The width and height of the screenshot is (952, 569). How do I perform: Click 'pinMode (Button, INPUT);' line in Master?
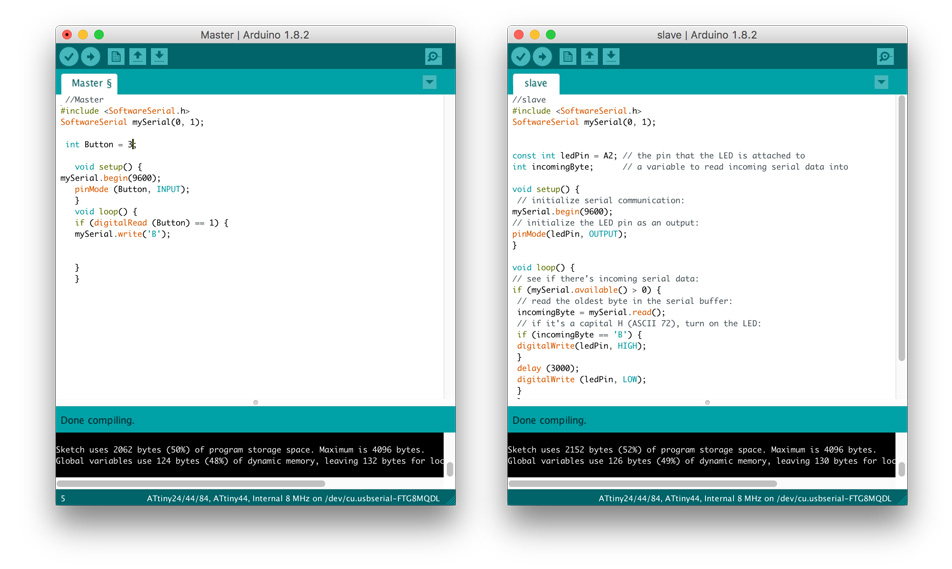pyautogui.click(x=132, y=189)
